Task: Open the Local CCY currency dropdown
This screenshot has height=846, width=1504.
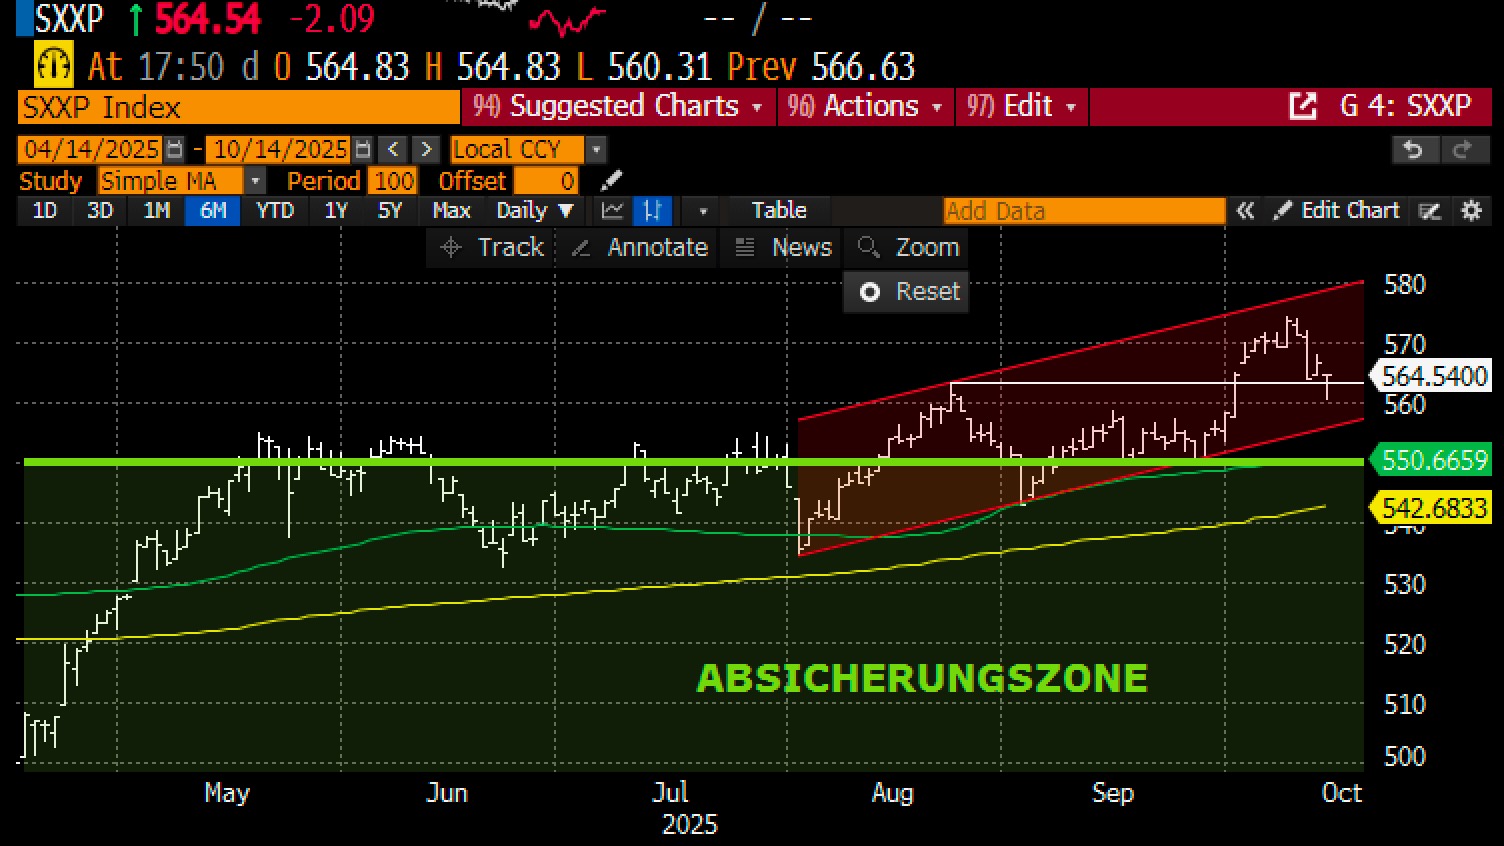Action: pos(596,150)
